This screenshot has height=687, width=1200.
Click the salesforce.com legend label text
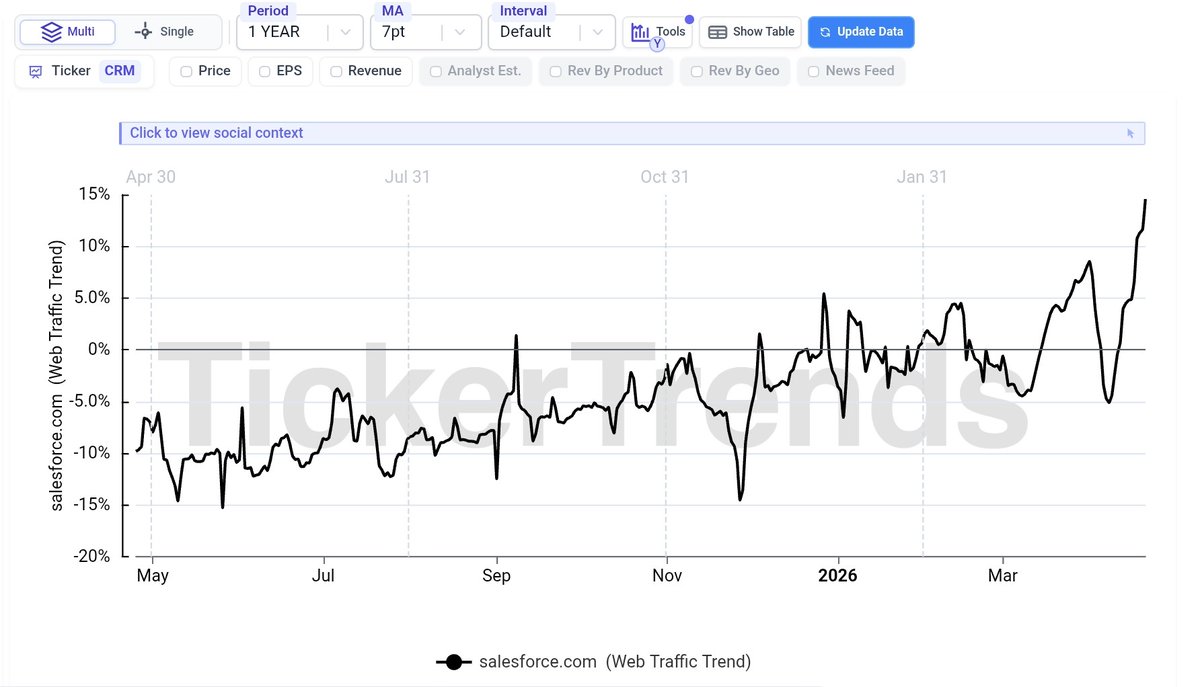[x=615, y=662]
